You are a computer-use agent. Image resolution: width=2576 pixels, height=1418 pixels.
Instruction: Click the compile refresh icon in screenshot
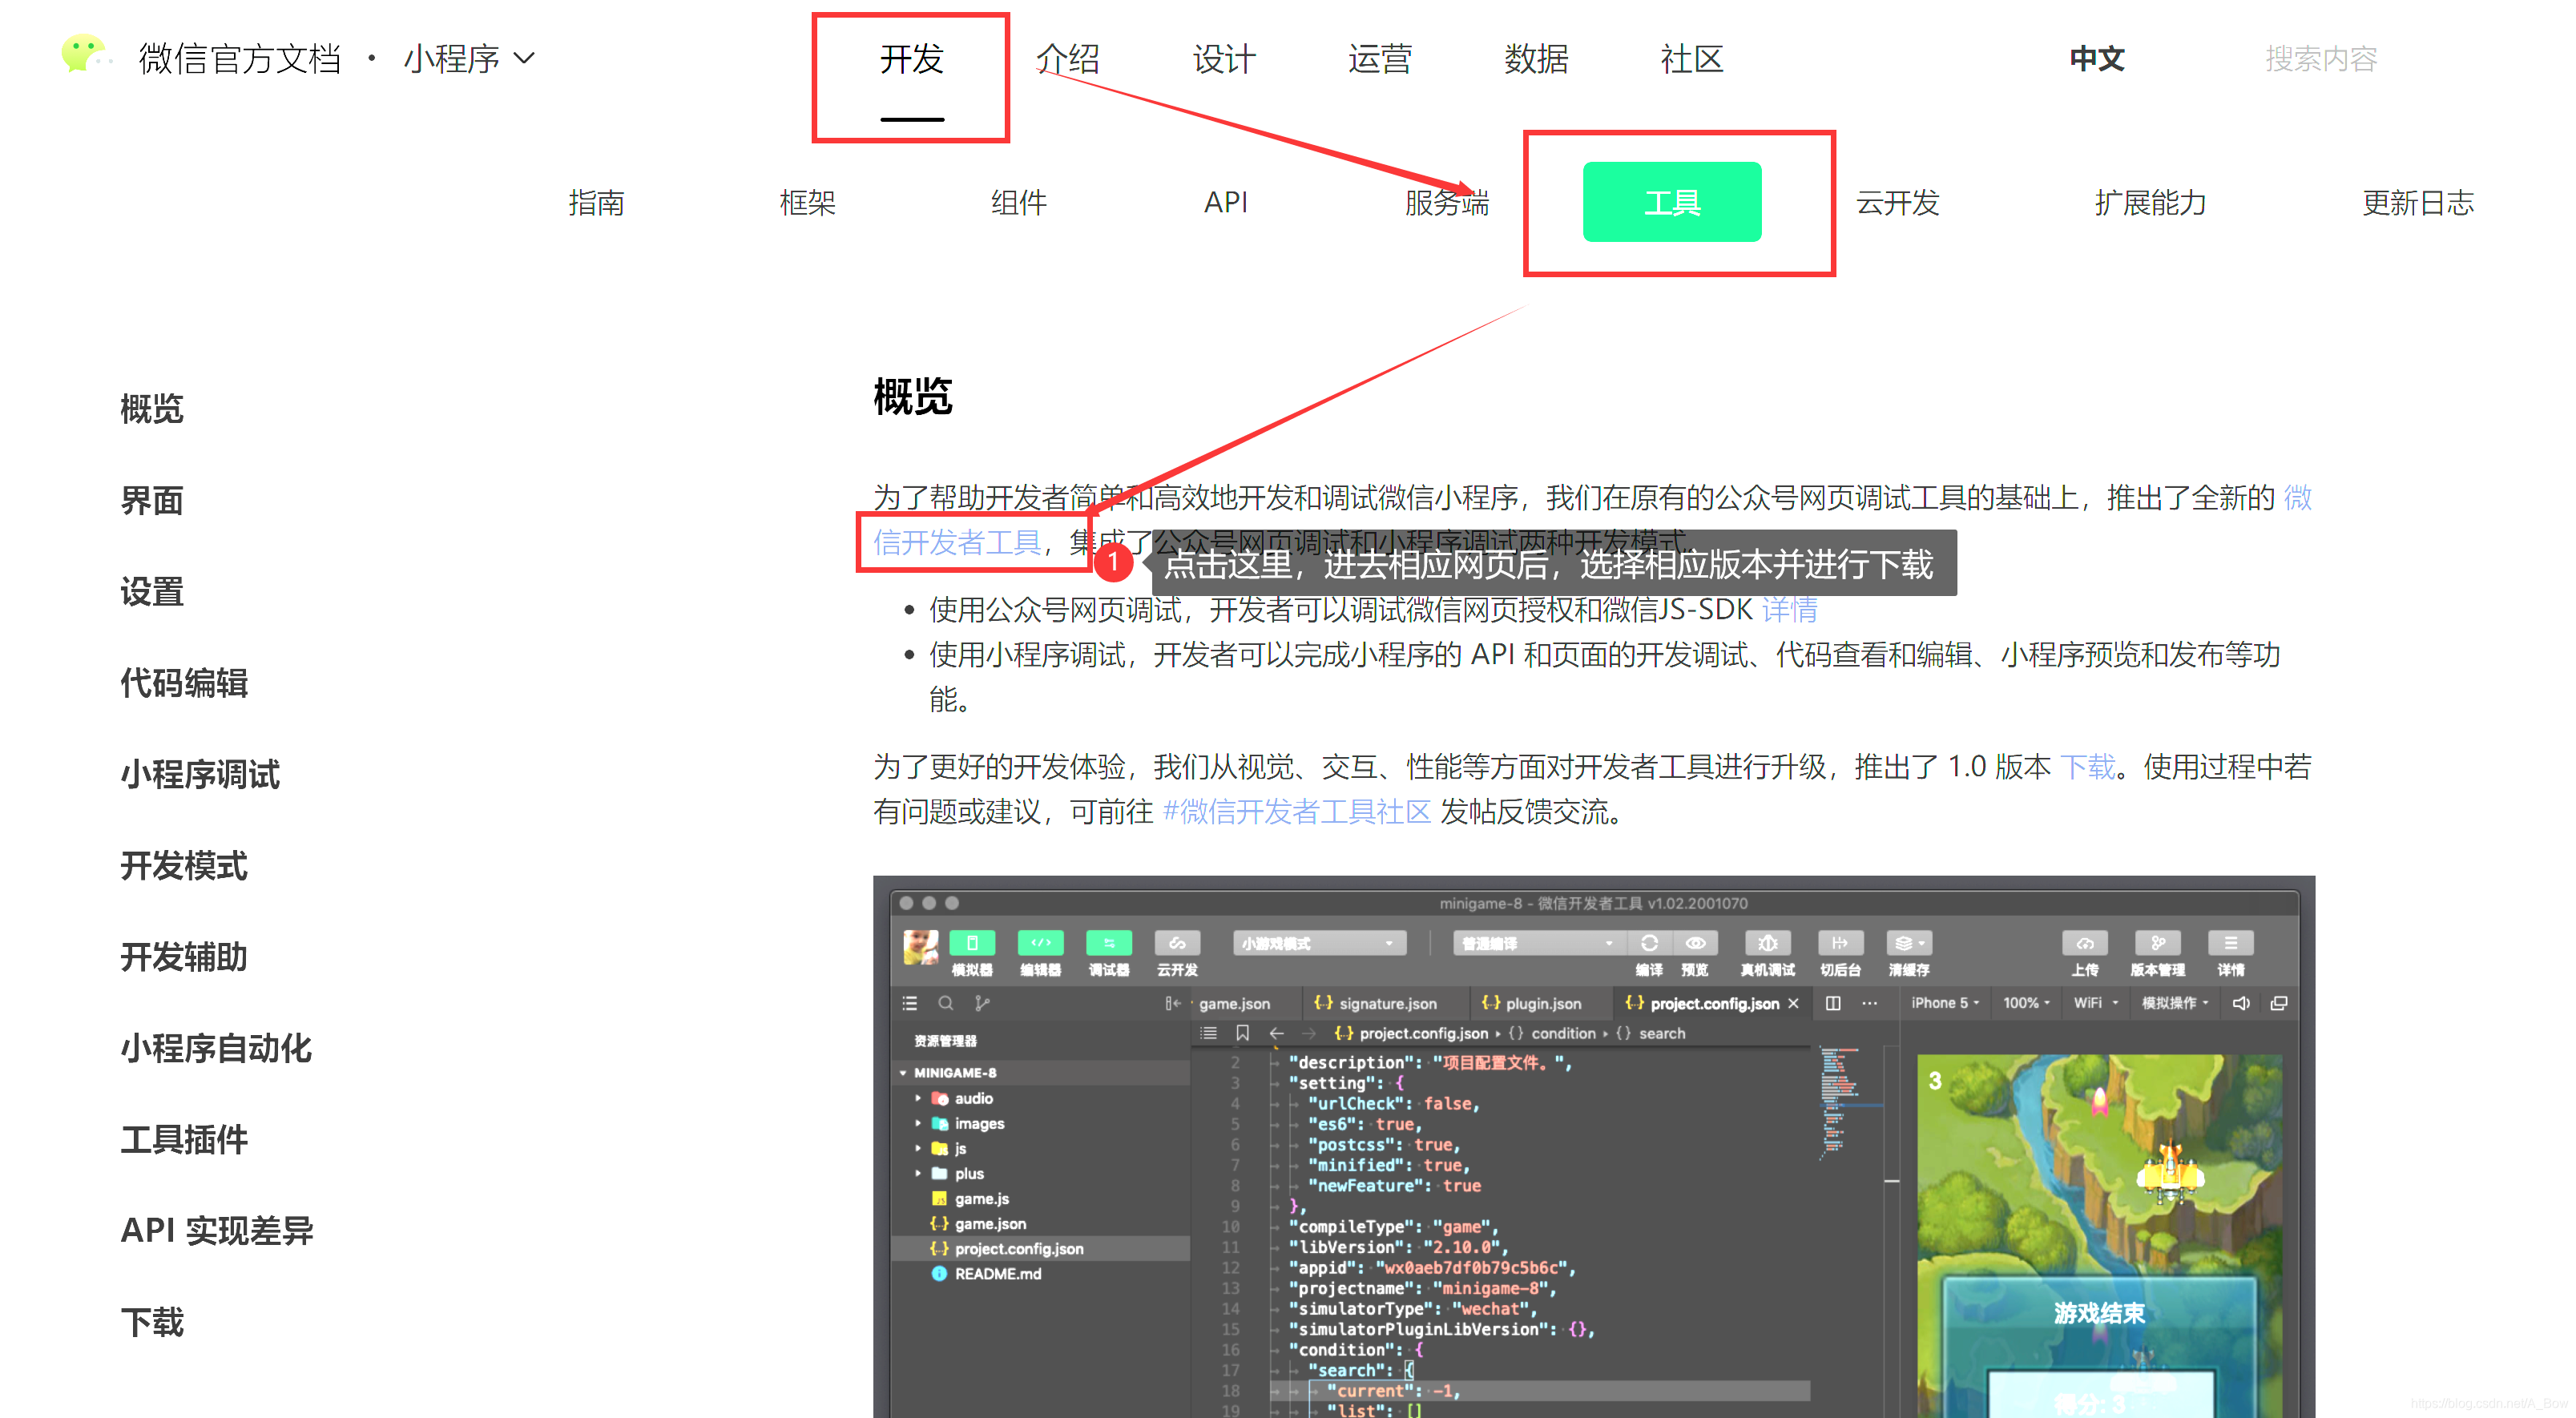pos(1649,943)
